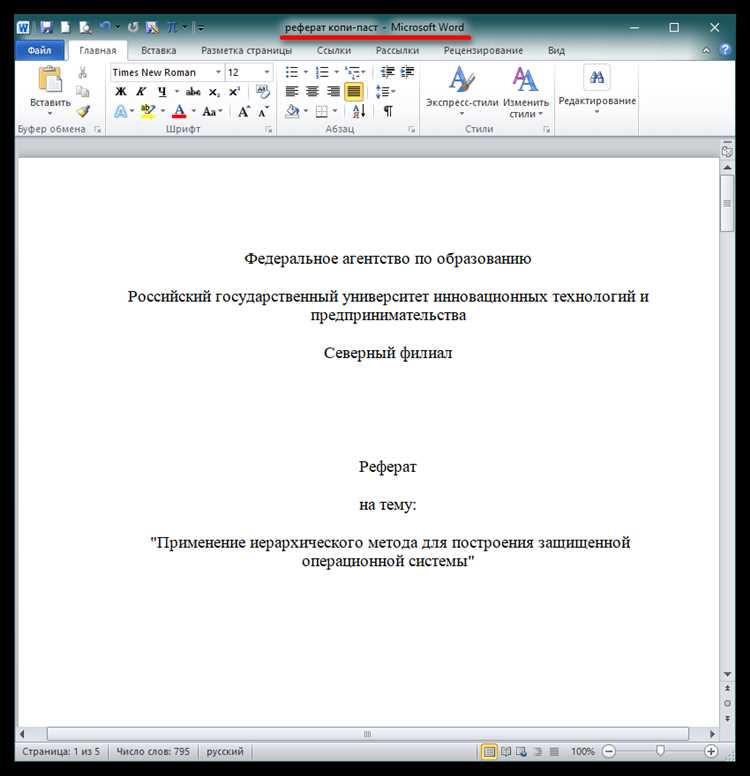Open borders dropdown arrow
This screenshot has height=776, width=750.
tap(335, 111)
